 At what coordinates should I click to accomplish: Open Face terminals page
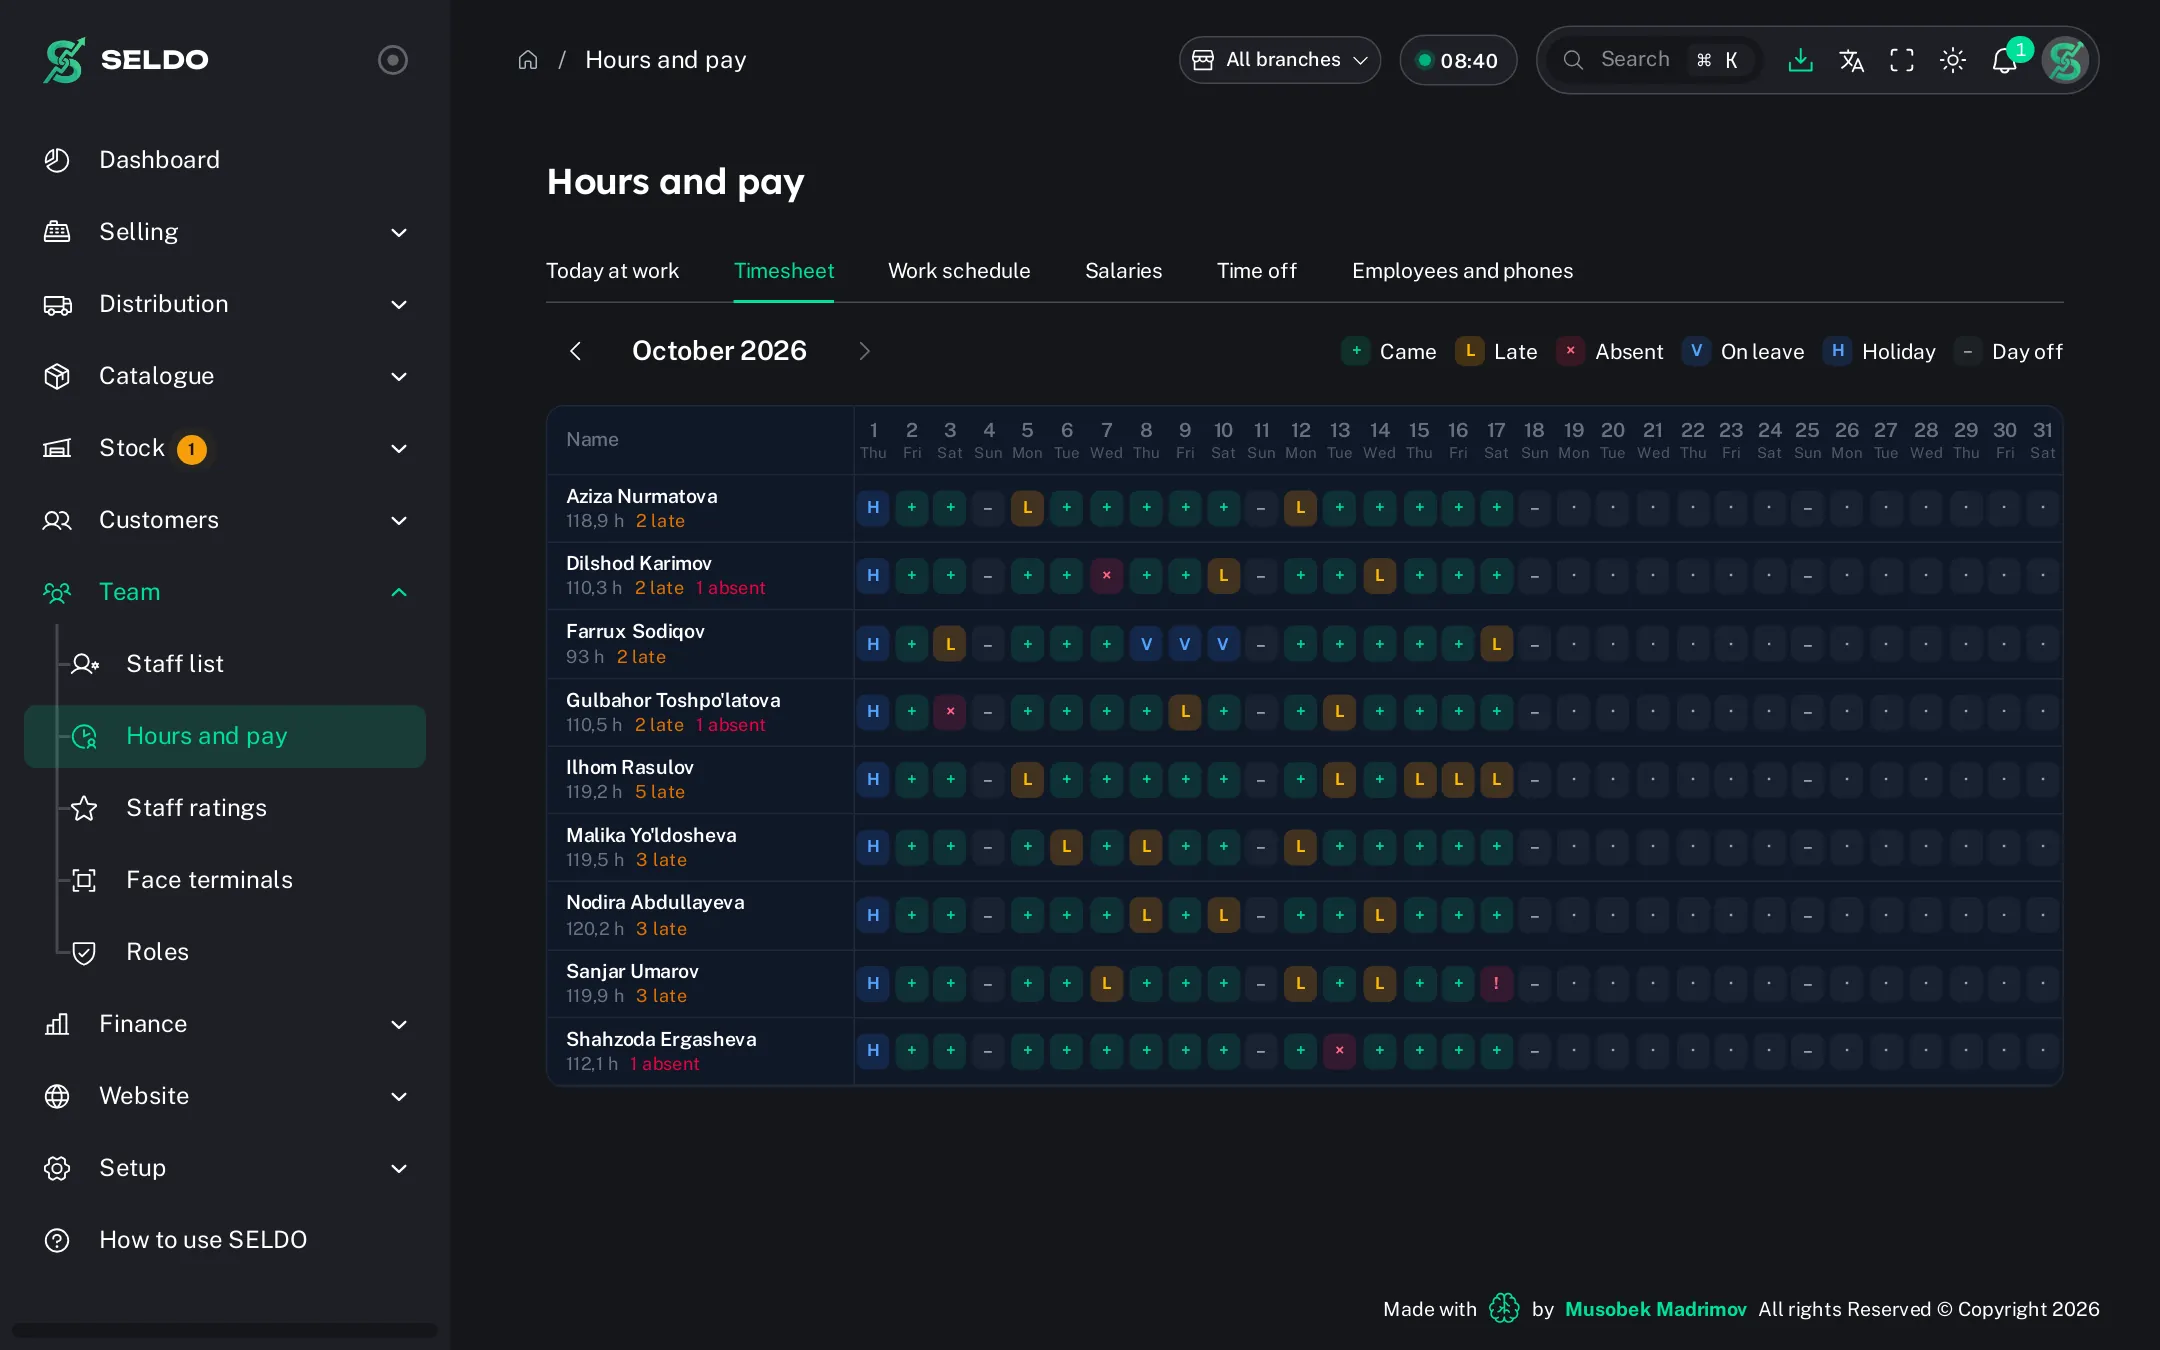pyautogui.click(x=225, y=880)
